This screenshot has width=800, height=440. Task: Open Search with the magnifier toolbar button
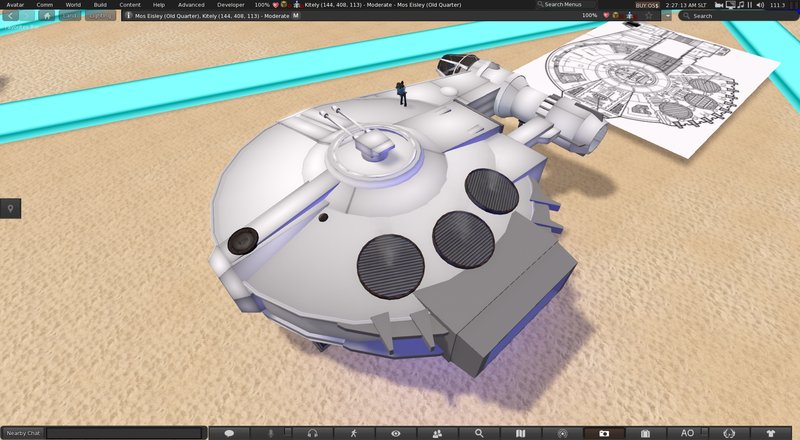click(x=479, y=433)
